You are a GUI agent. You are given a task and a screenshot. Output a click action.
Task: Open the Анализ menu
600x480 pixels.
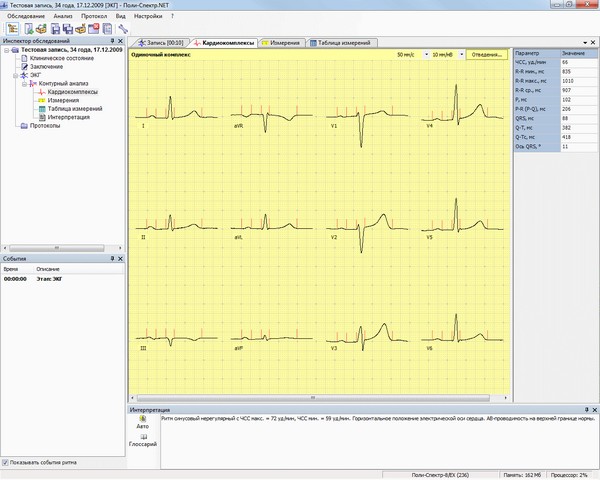pos(62,17)
